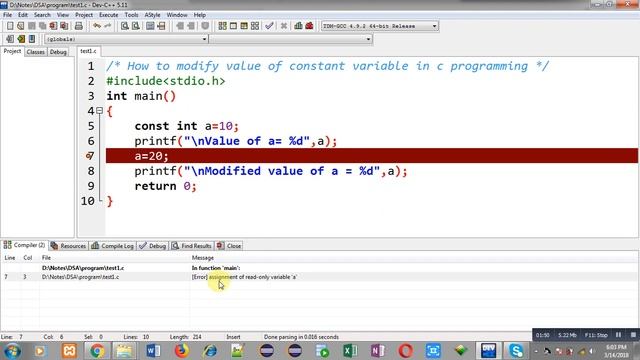Switch to the Find Results bottom tab
The image size is (640, 360).
191,246
